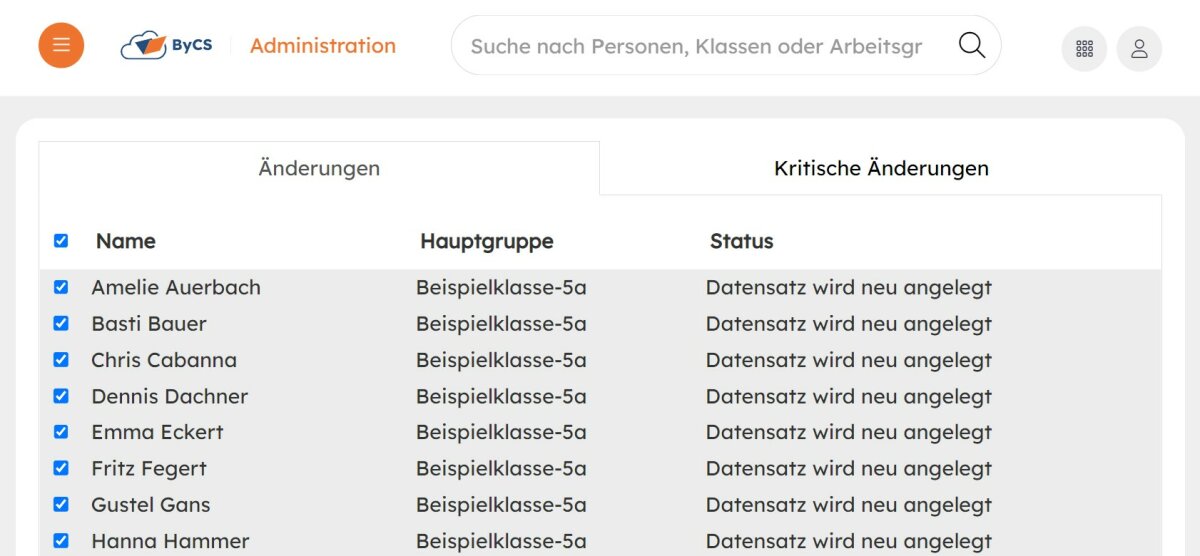Viewport: 1200px width, 556px height.
Task: Click the Status column header
Action: point(742,241)
